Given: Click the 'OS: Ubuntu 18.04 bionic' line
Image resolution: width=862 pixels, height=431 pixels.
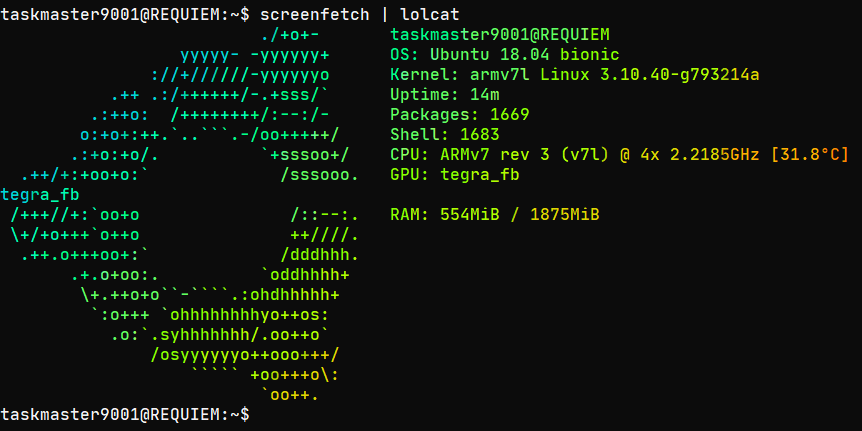Looking at the screenshot, I should [505, 55].
